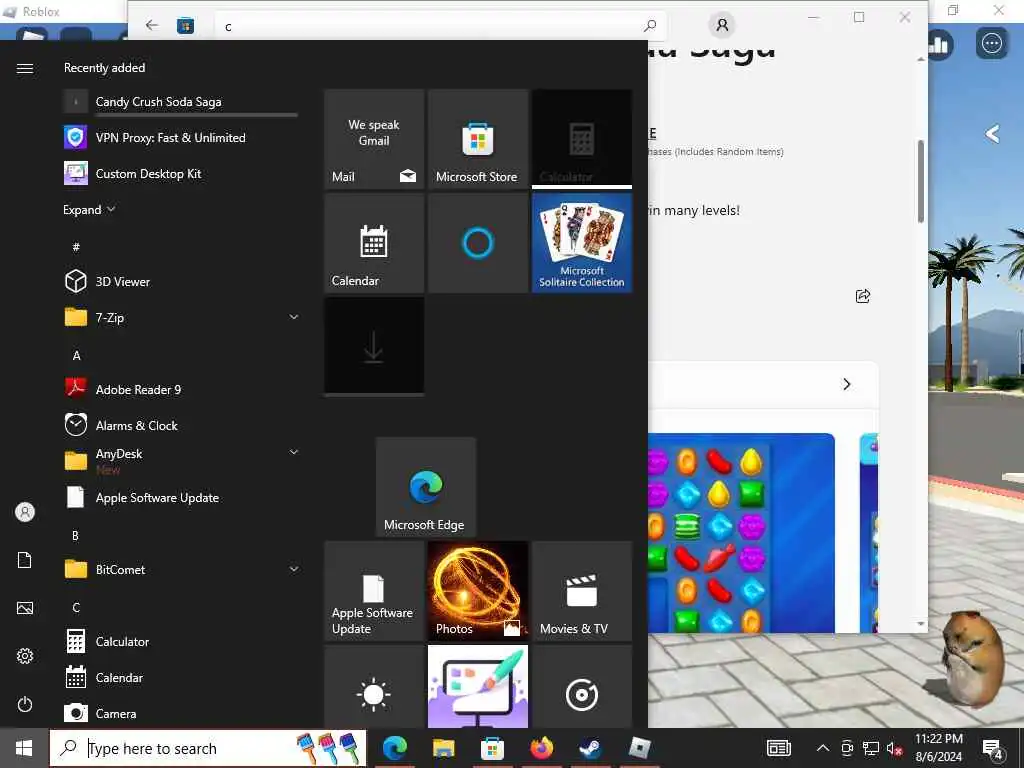Screen dimensions: 1024x768
Task: Click the downloading app tile
Action: tap(374, 346)
